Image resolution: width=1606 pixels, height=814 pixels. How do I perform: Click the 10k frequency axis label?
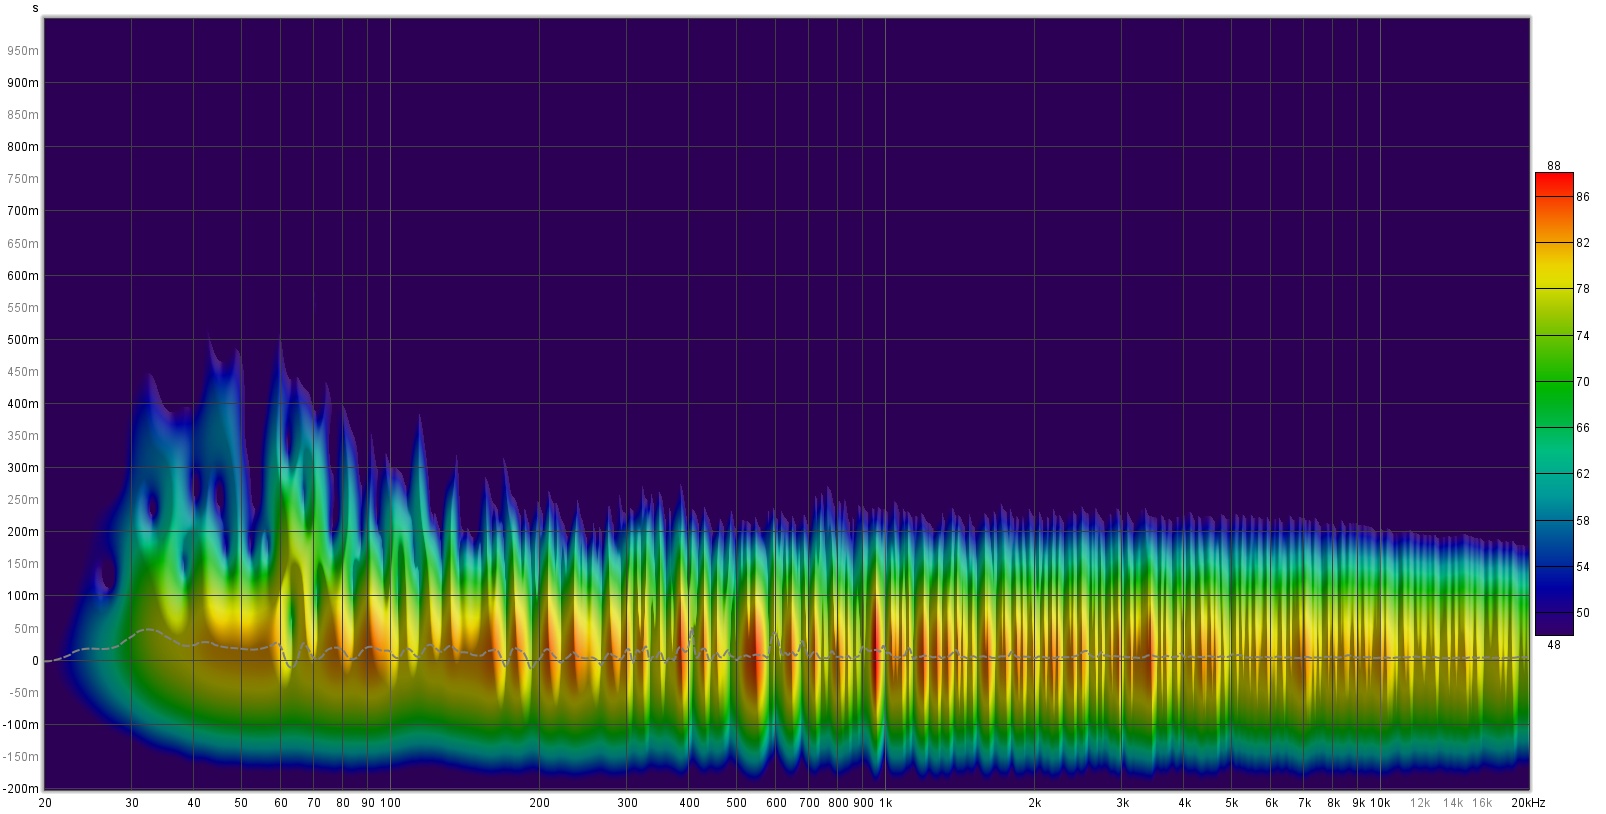pos(1380,803)
